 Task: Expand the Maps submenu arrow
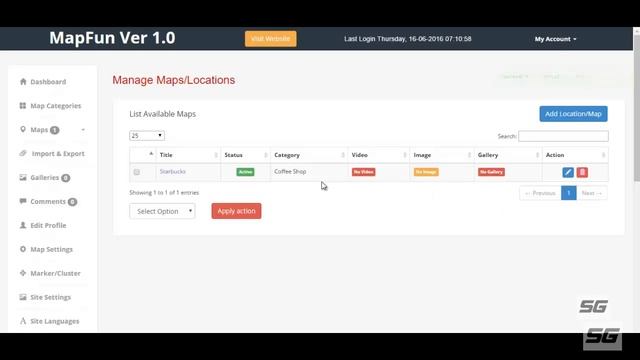coord(83,130)
